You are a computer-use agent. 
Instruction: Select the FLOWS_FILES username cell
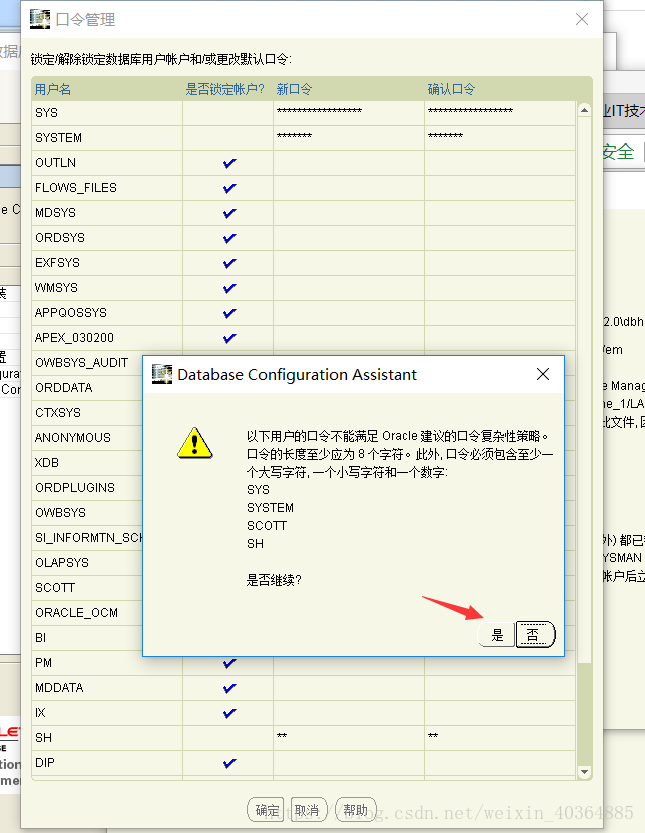pyautogui.click(x=107, y=188)
